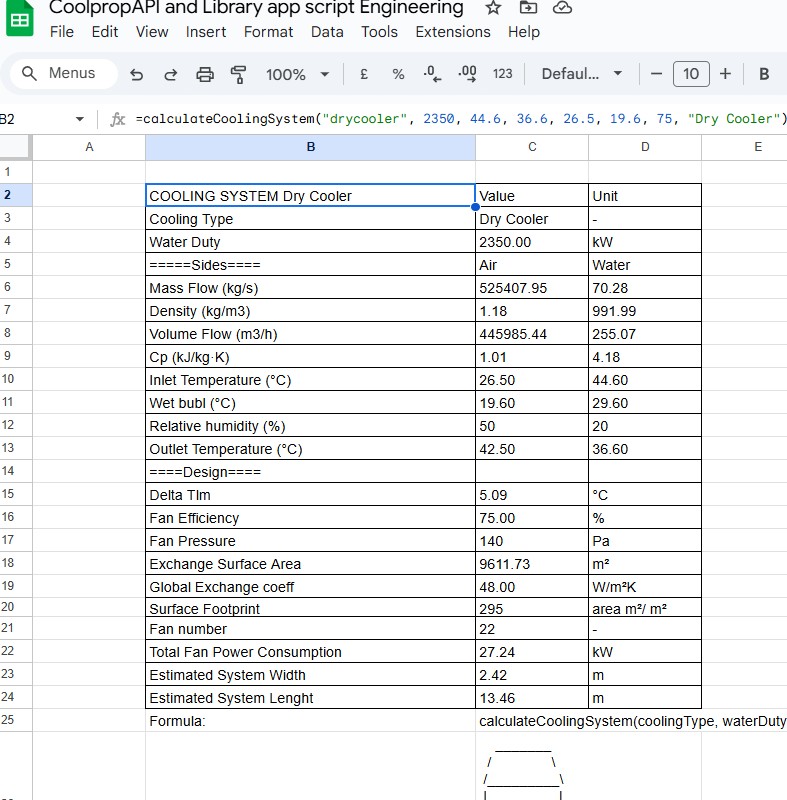Check the cloud save status icon

coord(562,7)
